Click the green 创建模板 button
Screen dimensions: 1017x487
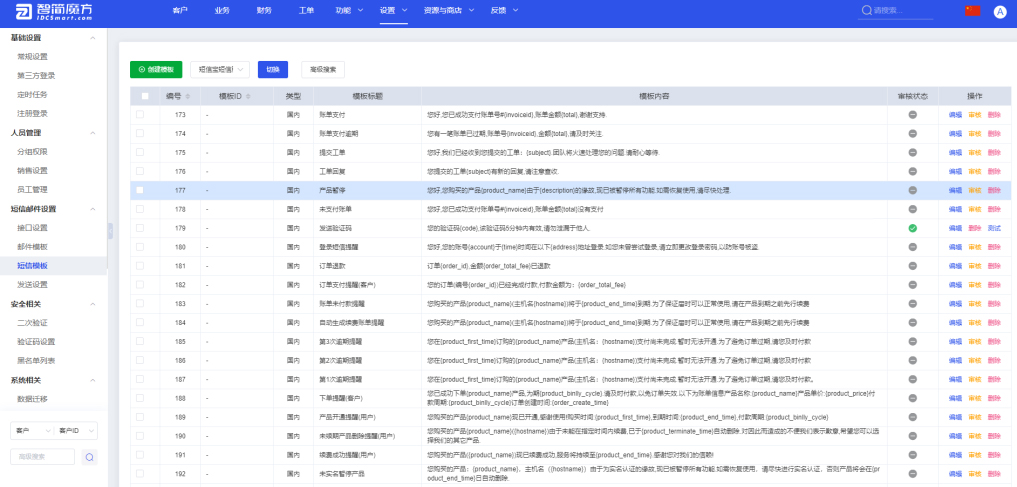156,69
